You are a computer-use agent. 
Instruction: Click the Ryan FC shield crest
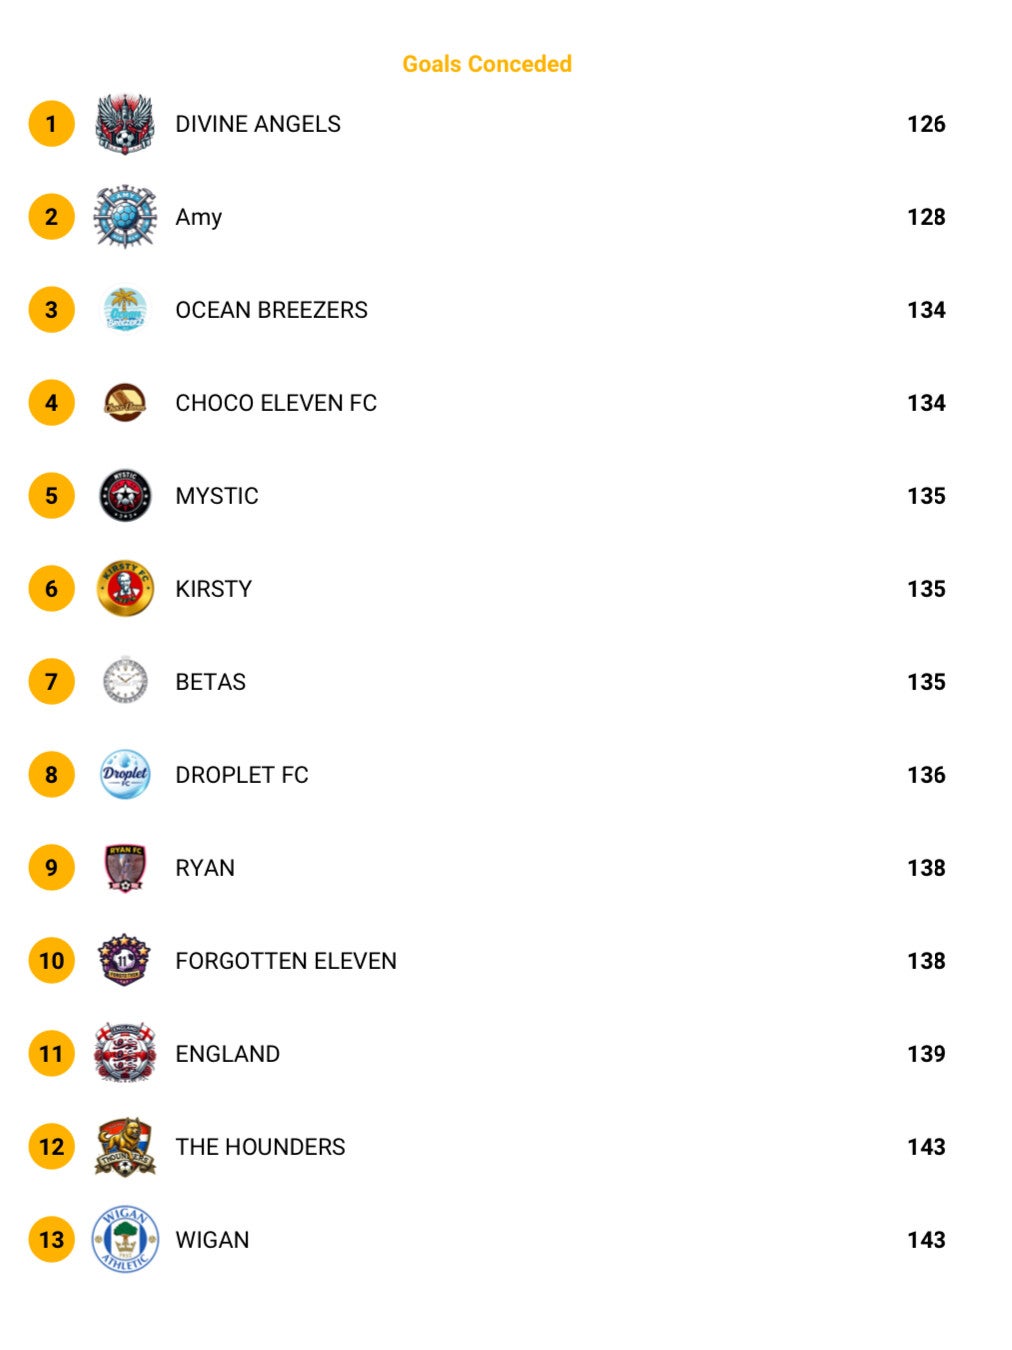pos(125,867)
